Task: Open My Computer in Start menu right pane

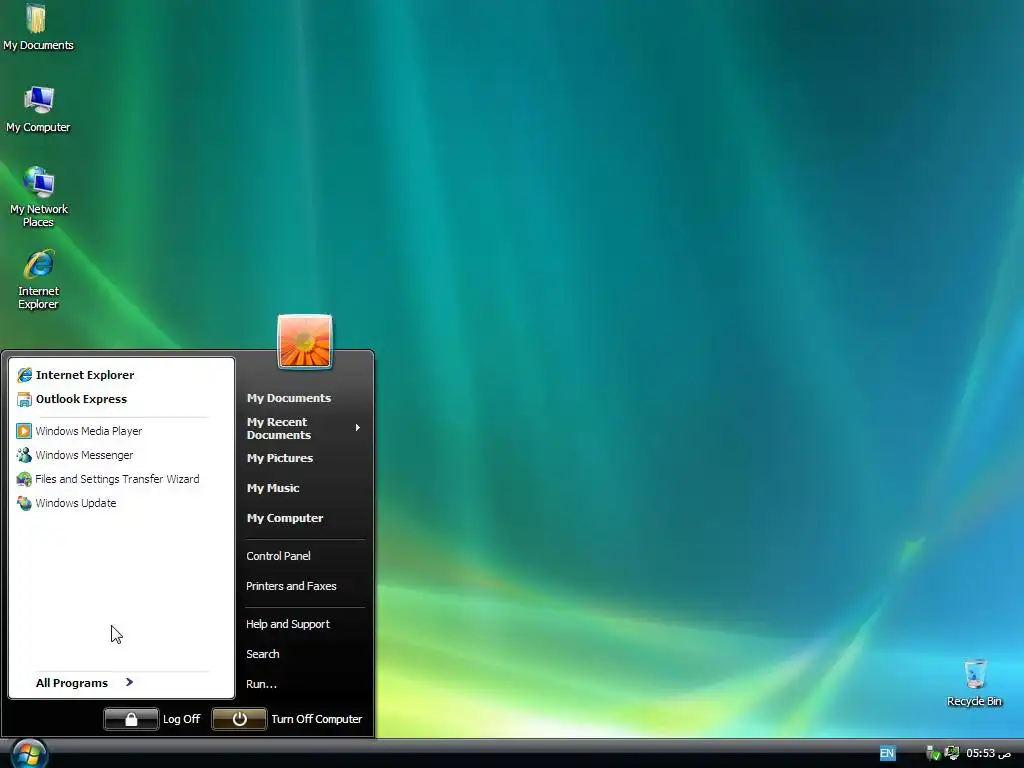Action: pos(285,518)
